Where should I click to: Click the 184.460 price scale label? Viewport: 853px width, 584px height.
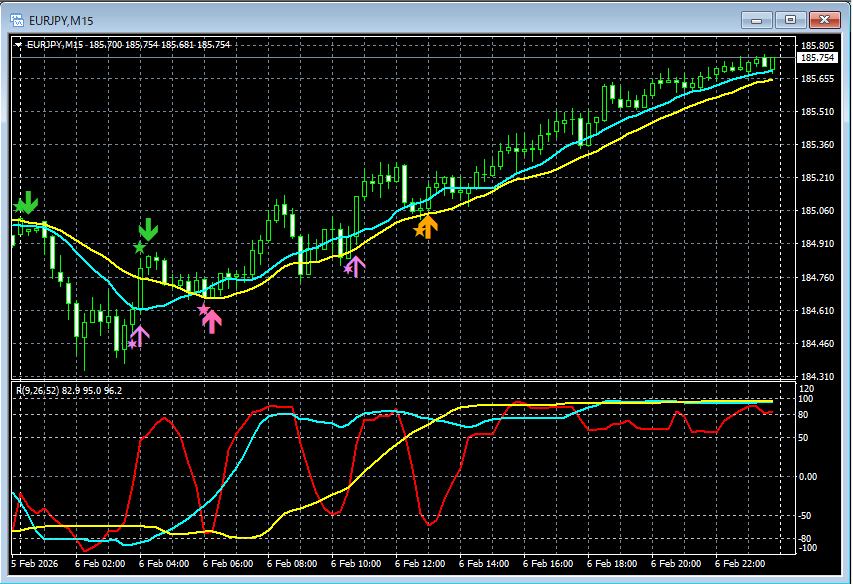pyautogui.click(x=817, y=344)
